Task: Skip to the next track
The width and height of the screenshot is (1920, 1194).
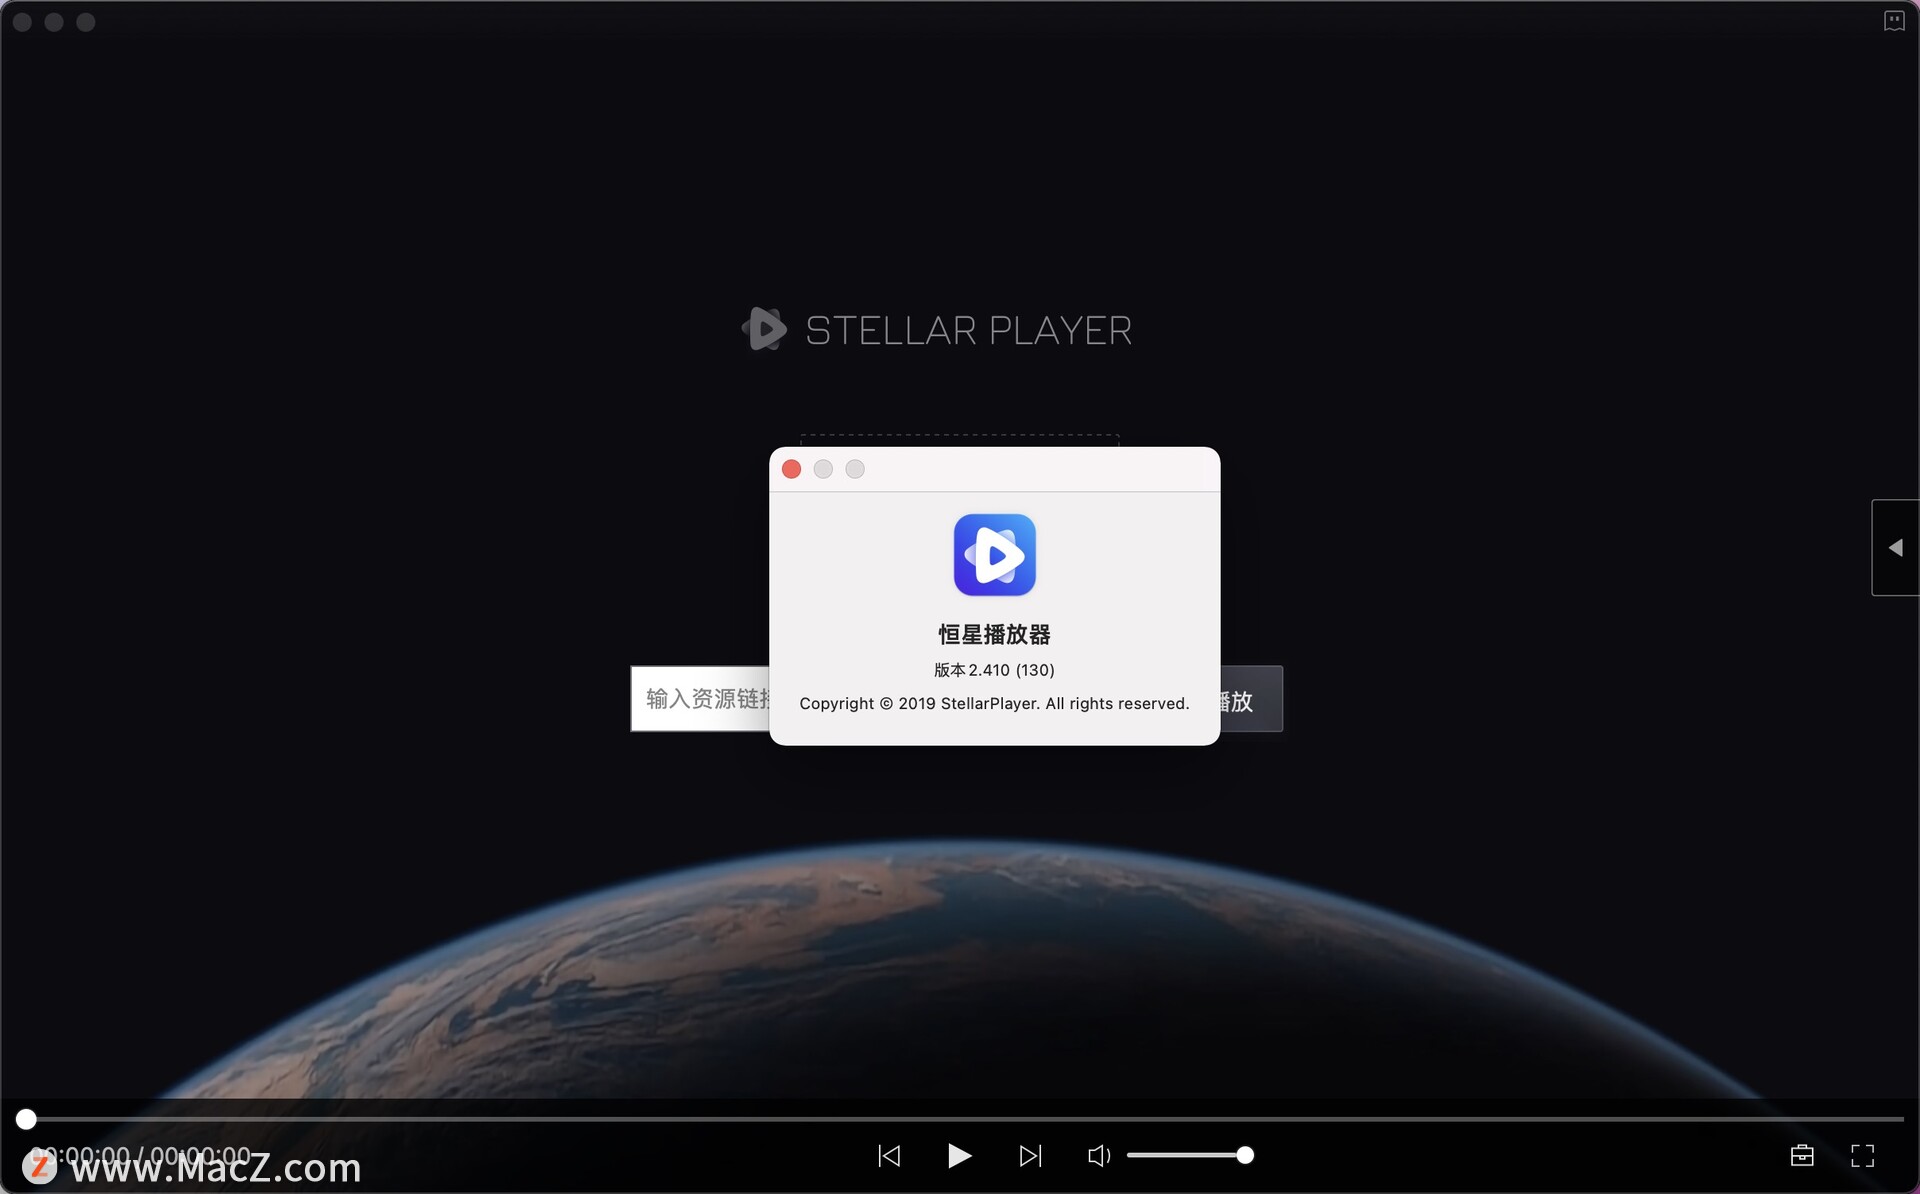Action: pyautogui.click(x=1030, y=1156)
